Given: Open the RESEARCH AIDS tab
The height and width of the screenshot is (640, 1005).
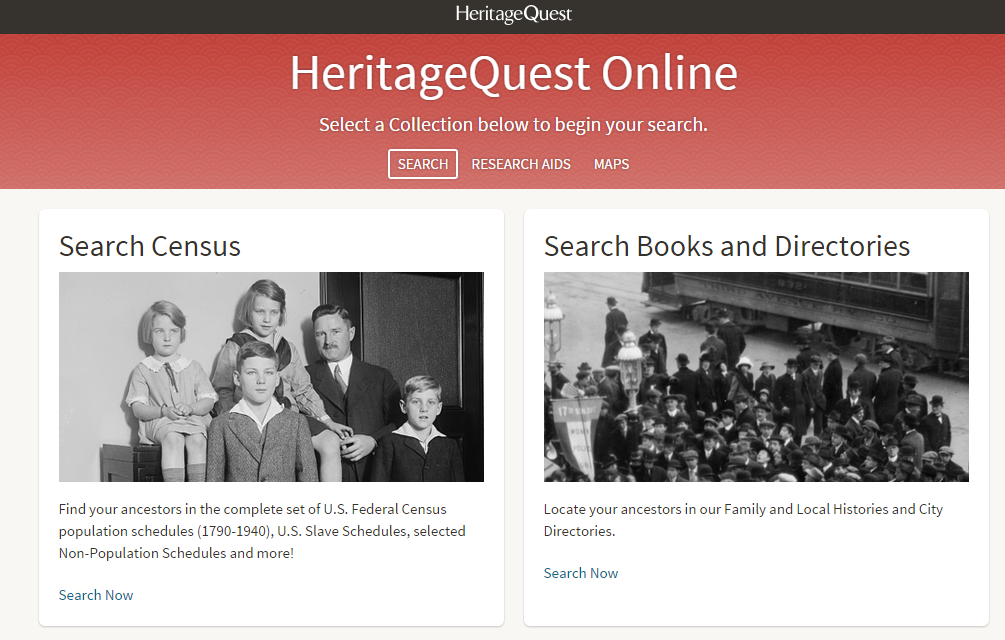Looking at the screenshot, I should [x=520, y=164].
